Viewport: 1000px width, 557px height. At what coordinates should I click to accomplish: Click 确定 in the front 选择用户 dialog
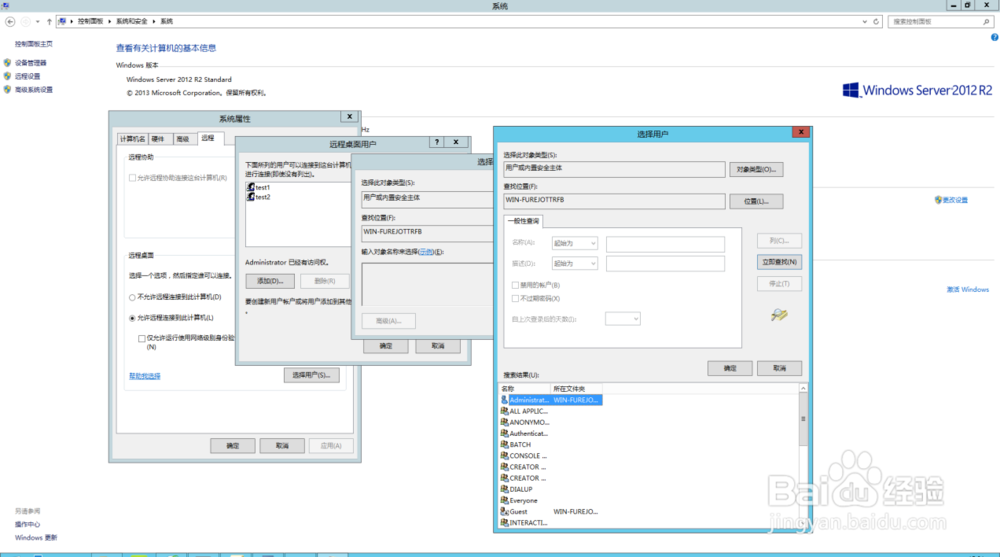[730, 368]
